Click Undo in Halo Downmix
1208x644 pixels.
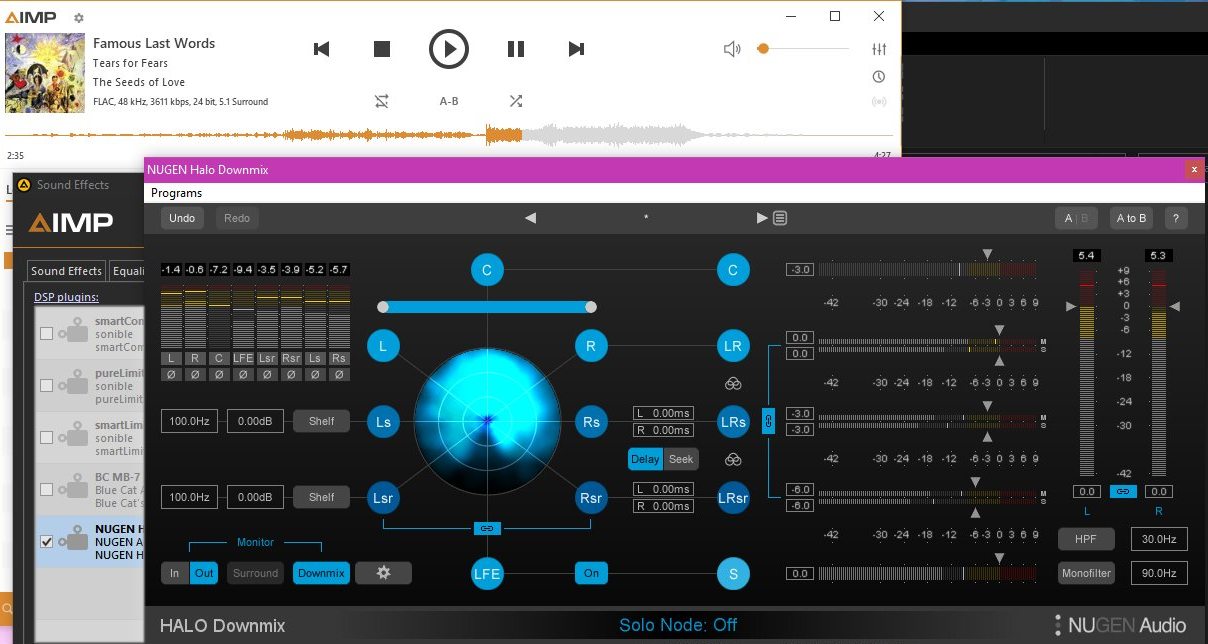coord(182,218)
